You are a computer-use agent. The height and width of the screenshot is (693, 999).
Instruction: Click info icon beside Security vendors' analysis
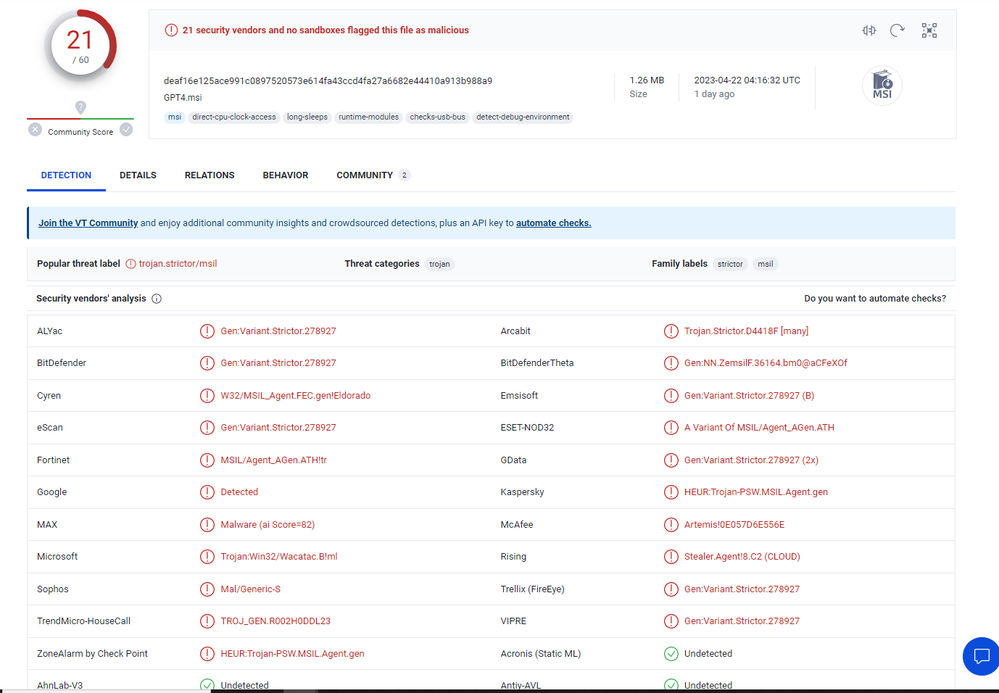pyautogui.click(x=156, y=299)
